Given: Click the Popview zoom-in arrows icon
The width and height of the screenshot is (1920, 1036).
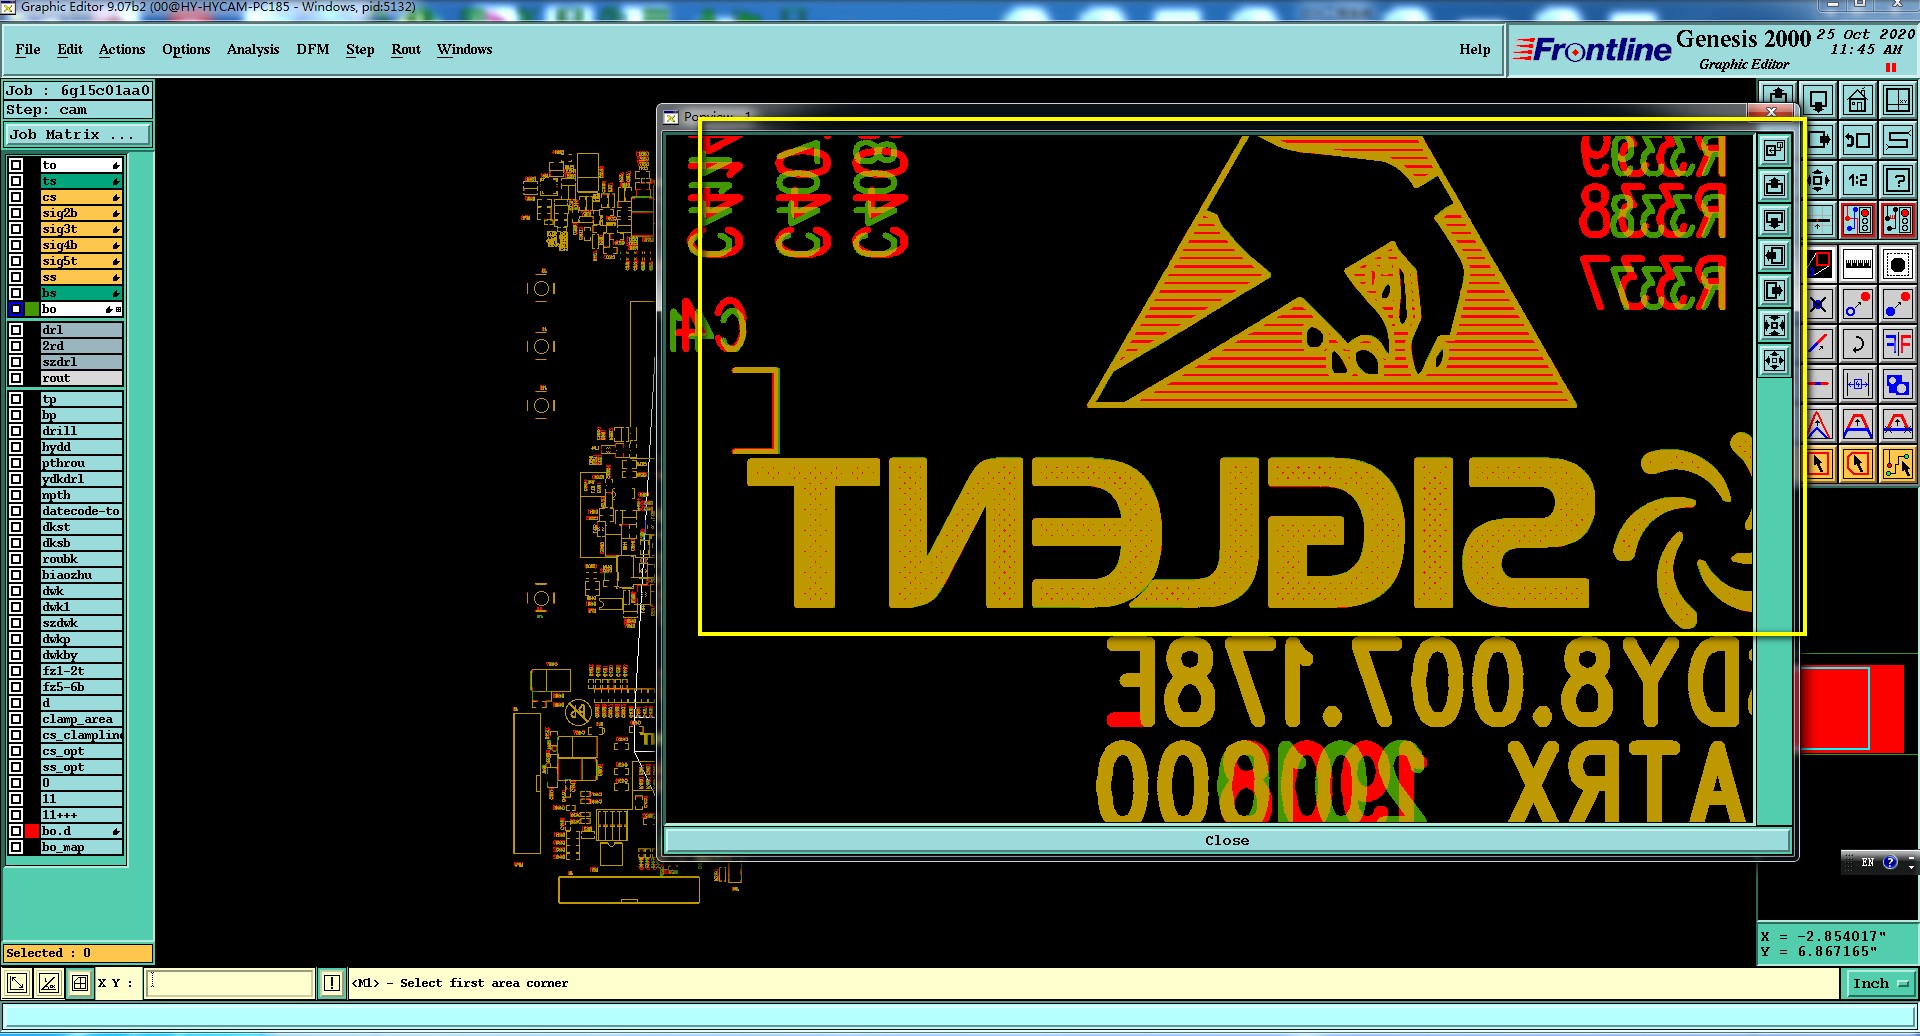Looking at the screenshot, I should (x=1775, y=325).
